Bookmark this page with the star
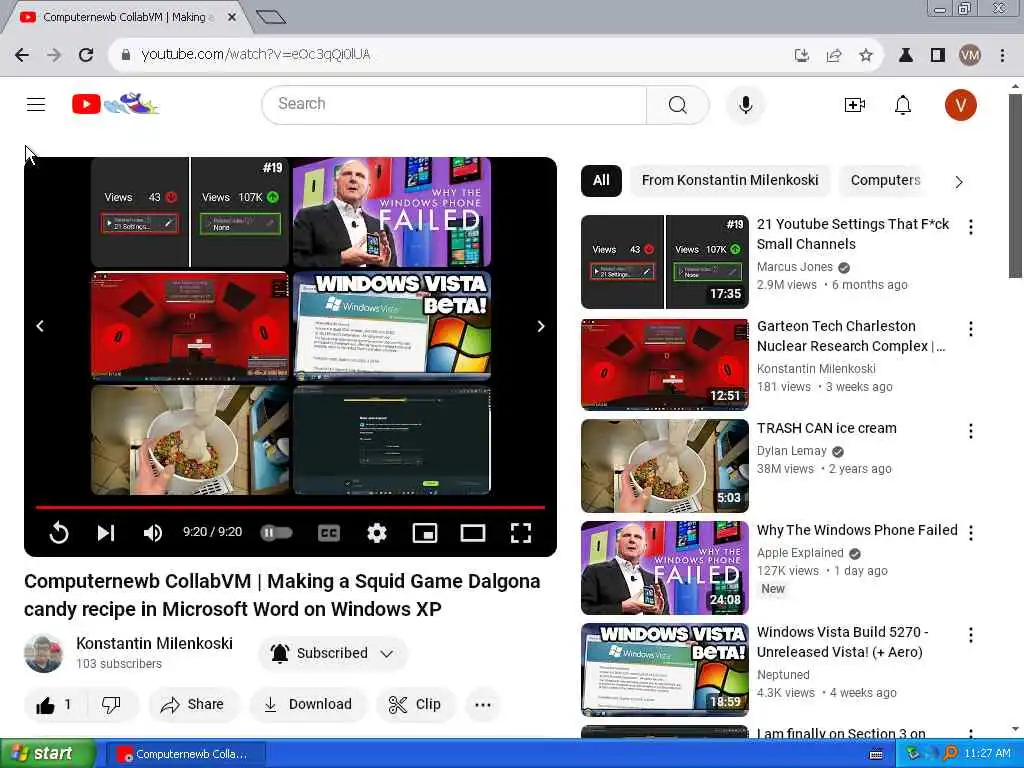The image size is (1024, 768). (x=866, y=55)
